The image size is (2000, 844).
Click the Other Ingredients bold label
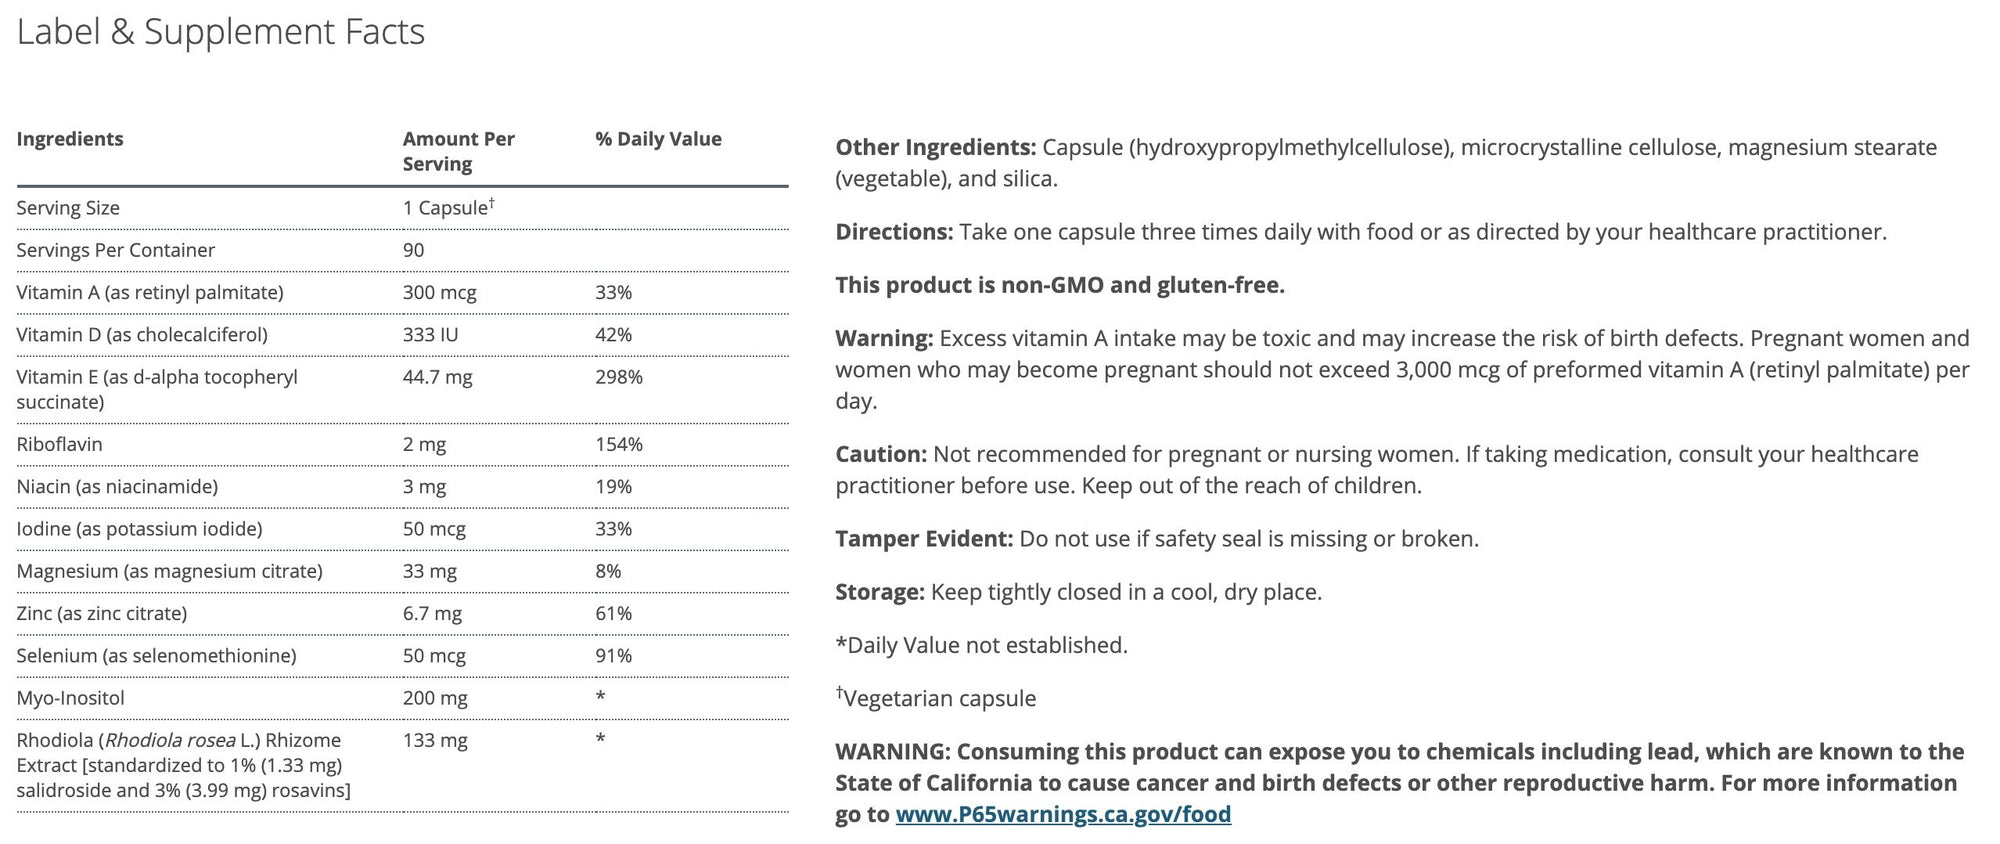pos(935,148)
